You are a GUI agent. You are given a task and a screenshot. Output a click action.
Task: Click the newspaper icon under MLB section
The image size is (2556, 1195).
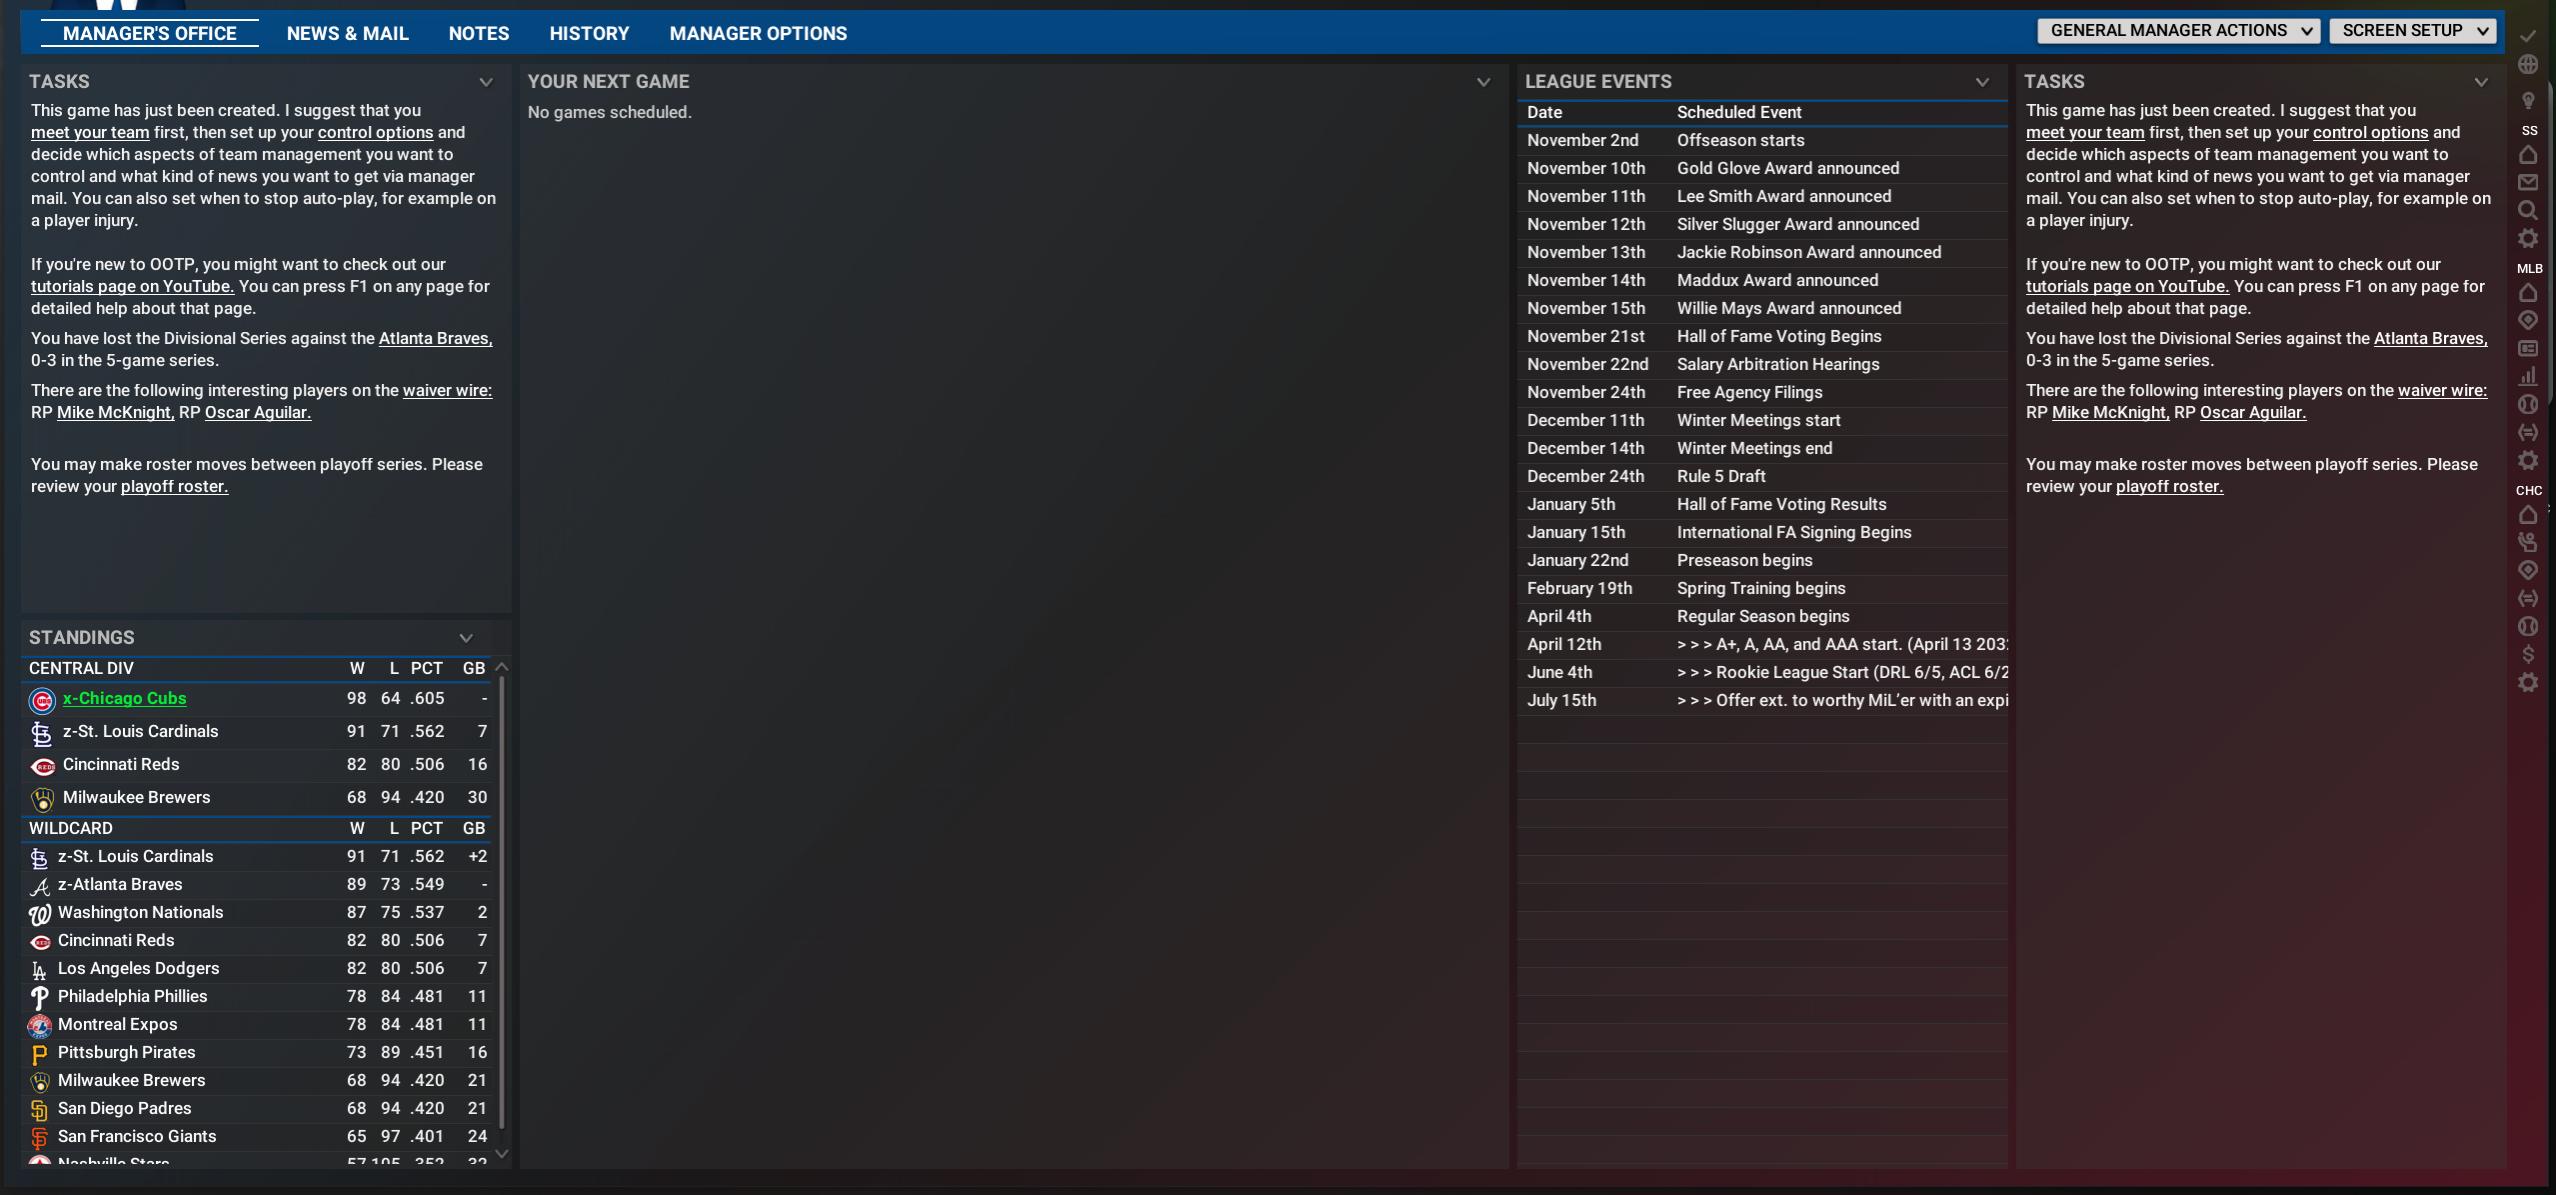click(x=2528, y=348)
